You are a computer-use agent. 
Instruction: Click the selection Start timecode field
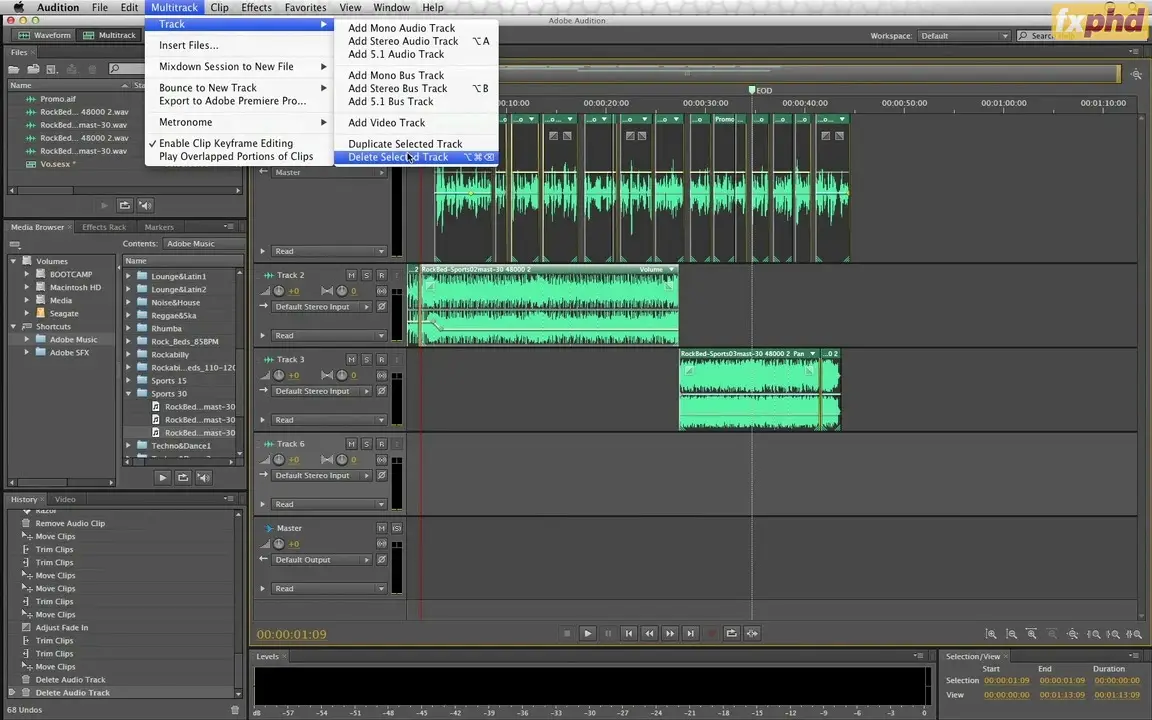pos(1006,680)
